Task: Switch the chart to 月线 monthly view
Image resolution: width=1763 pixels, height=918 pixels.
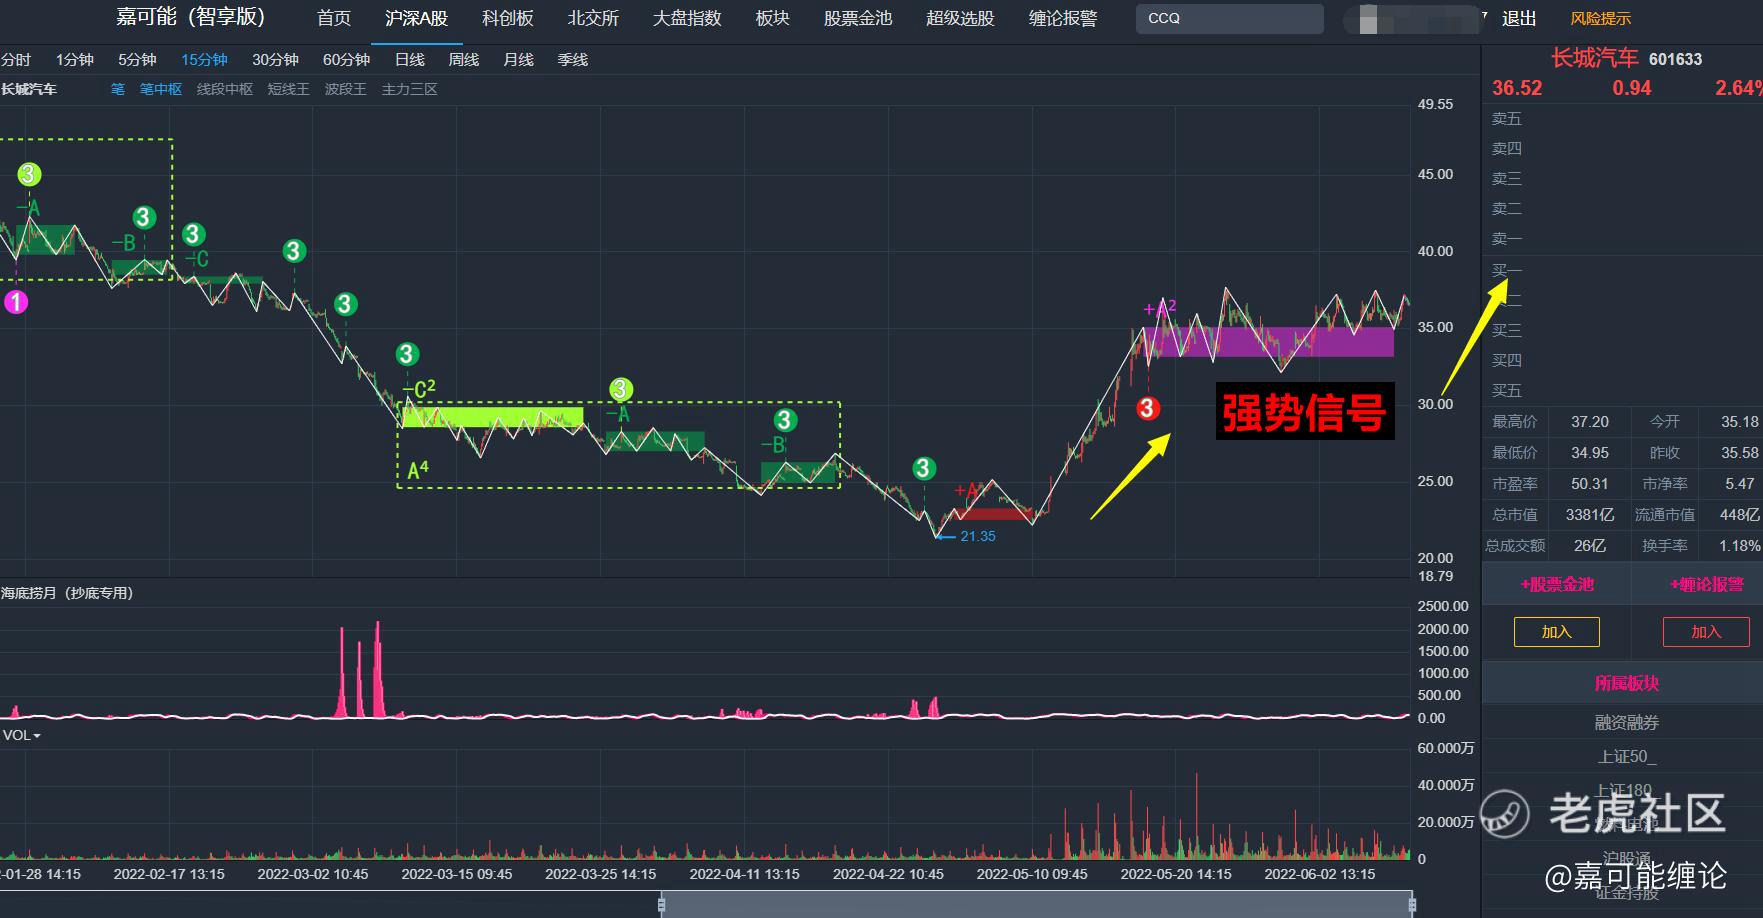Action: tap(518, 60)
